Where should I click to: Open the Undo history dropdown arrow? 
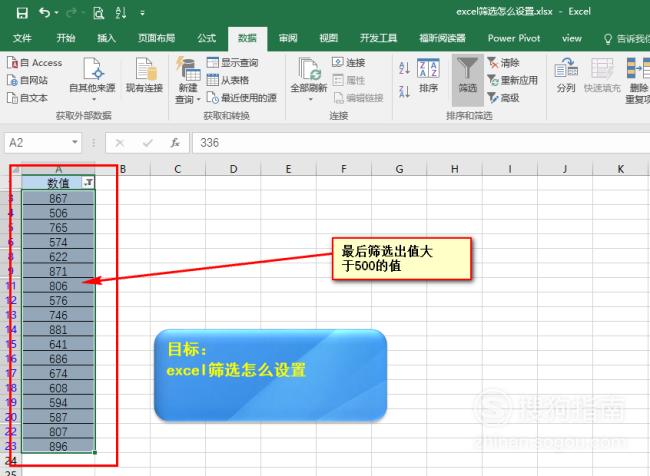[56, 13]
